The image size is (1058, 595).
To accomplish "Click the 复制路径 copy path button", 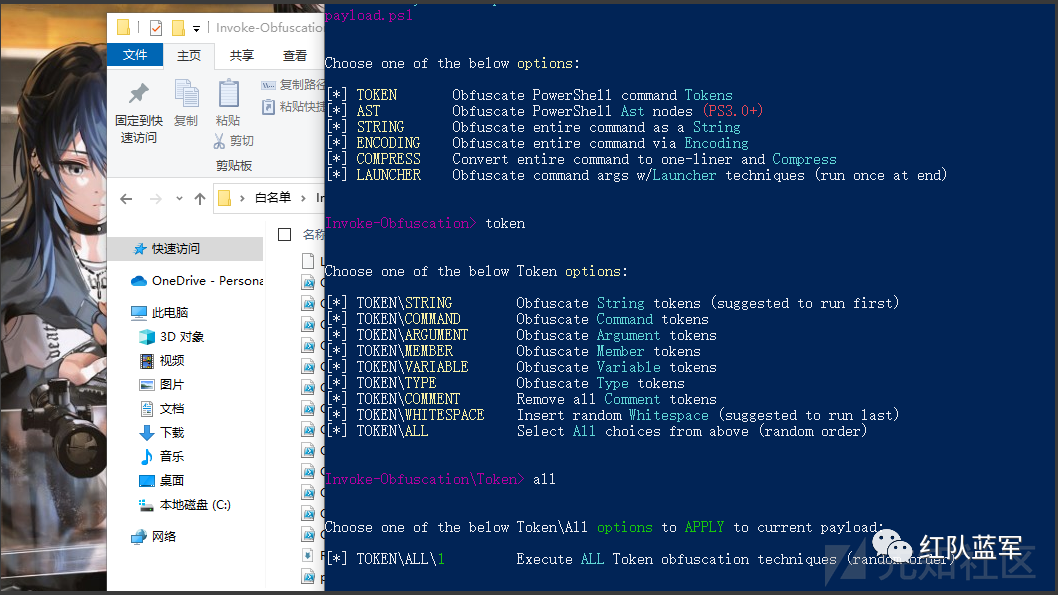I will click(293, 85).
